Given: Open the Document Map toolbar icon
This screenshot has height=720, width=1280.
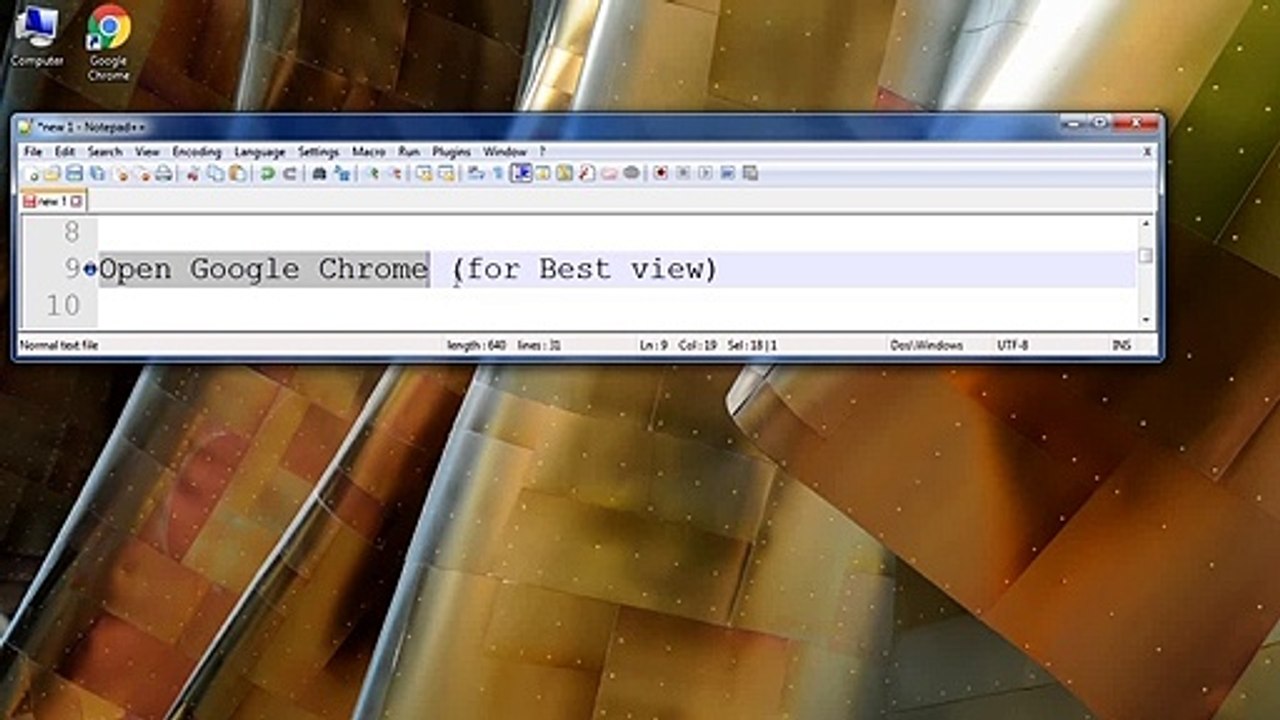Looking at the screenshot, I should [564, 173].
